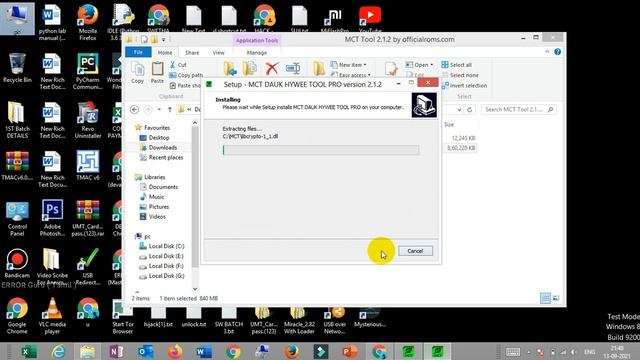Cancel the MCT DAUK HYWEE TOOL installation

[x=415, y=251]
